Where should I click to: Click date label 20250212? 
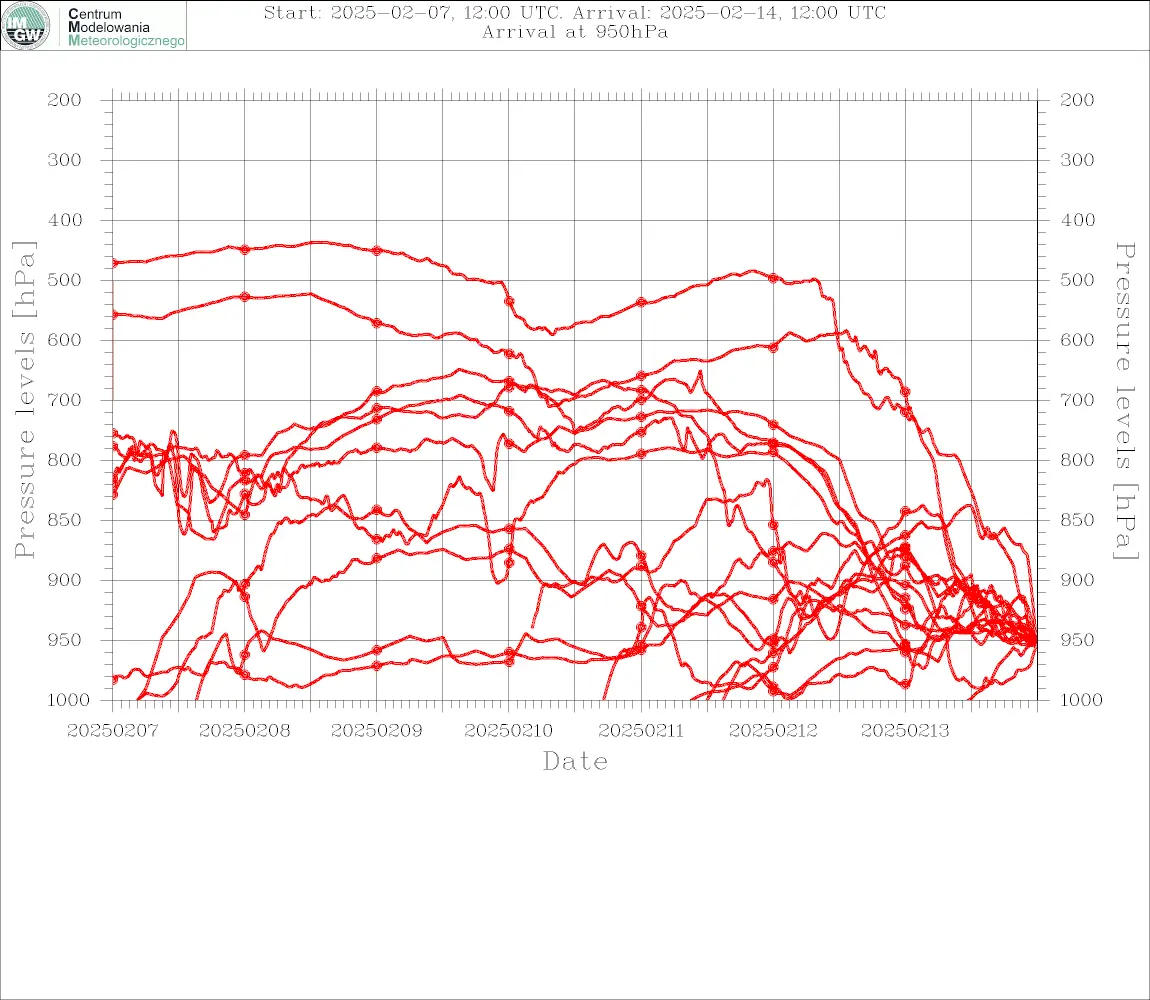tap(773, 731)
